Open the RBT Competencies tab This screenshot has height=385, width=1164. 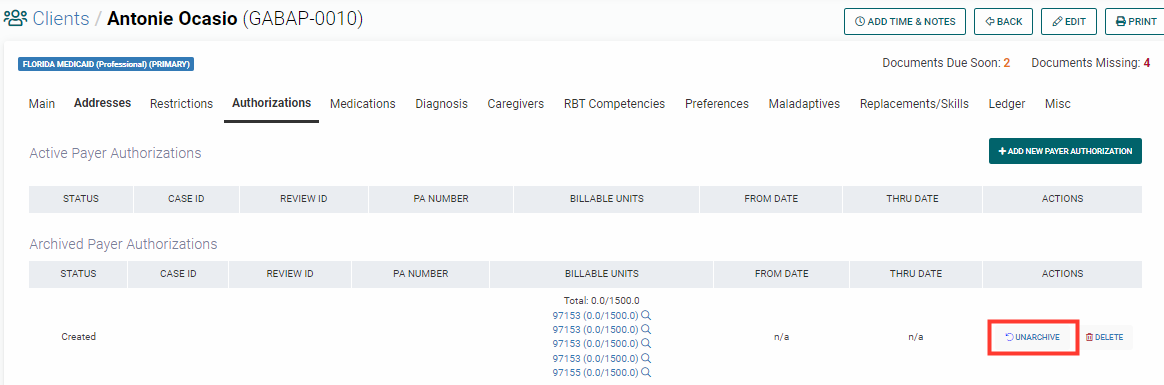point(614,104)
